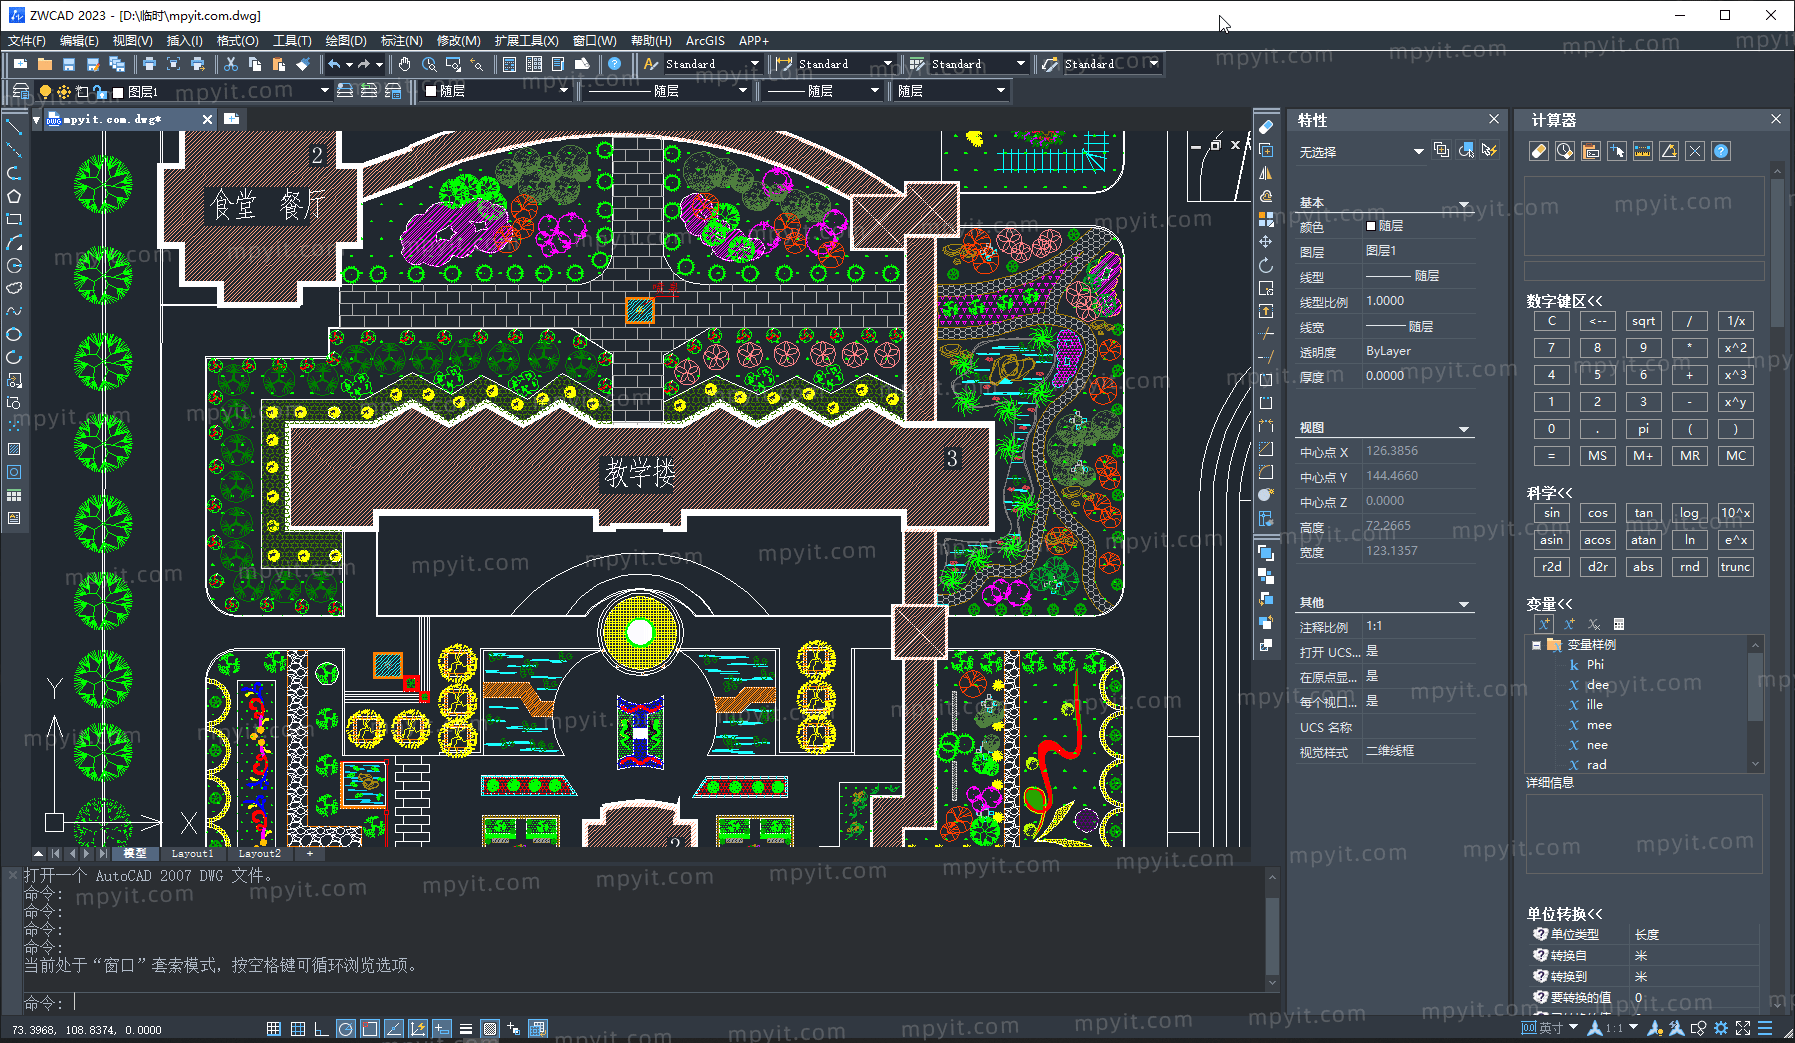1795x1043 pixels.
Task: Toggle Lineweight display in the status bar
Action: click(466, 1029)
